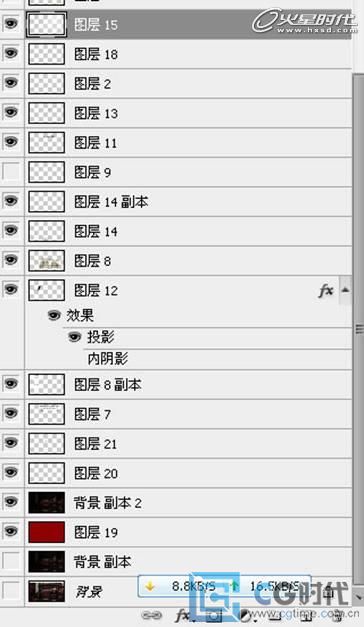This screenshot has height=627, width=364.
Task: Click the red thumbnail of 图层 19
Action: click(x=46, y=532)
